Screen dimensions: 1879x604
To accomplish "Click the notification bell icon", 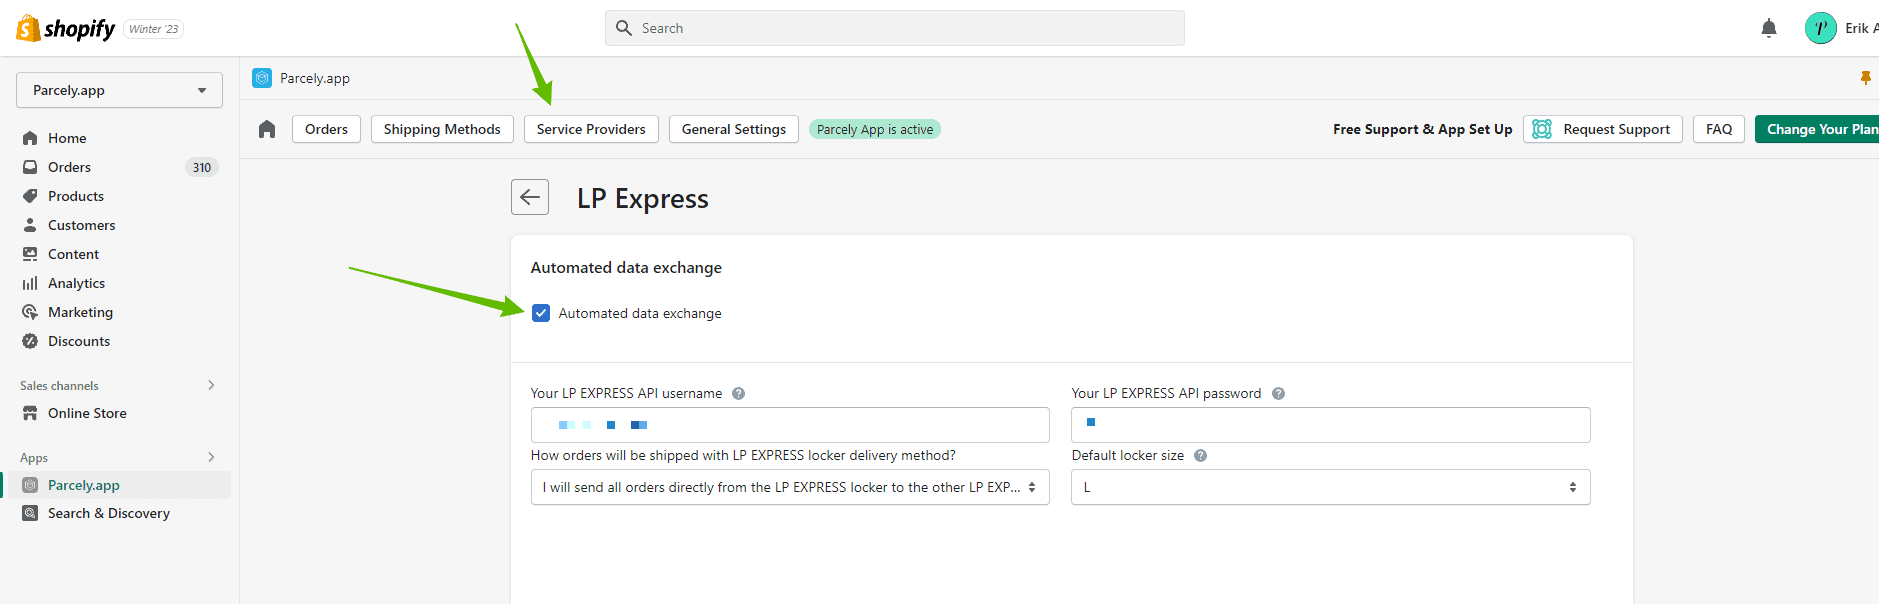I will pos(1768,28).
